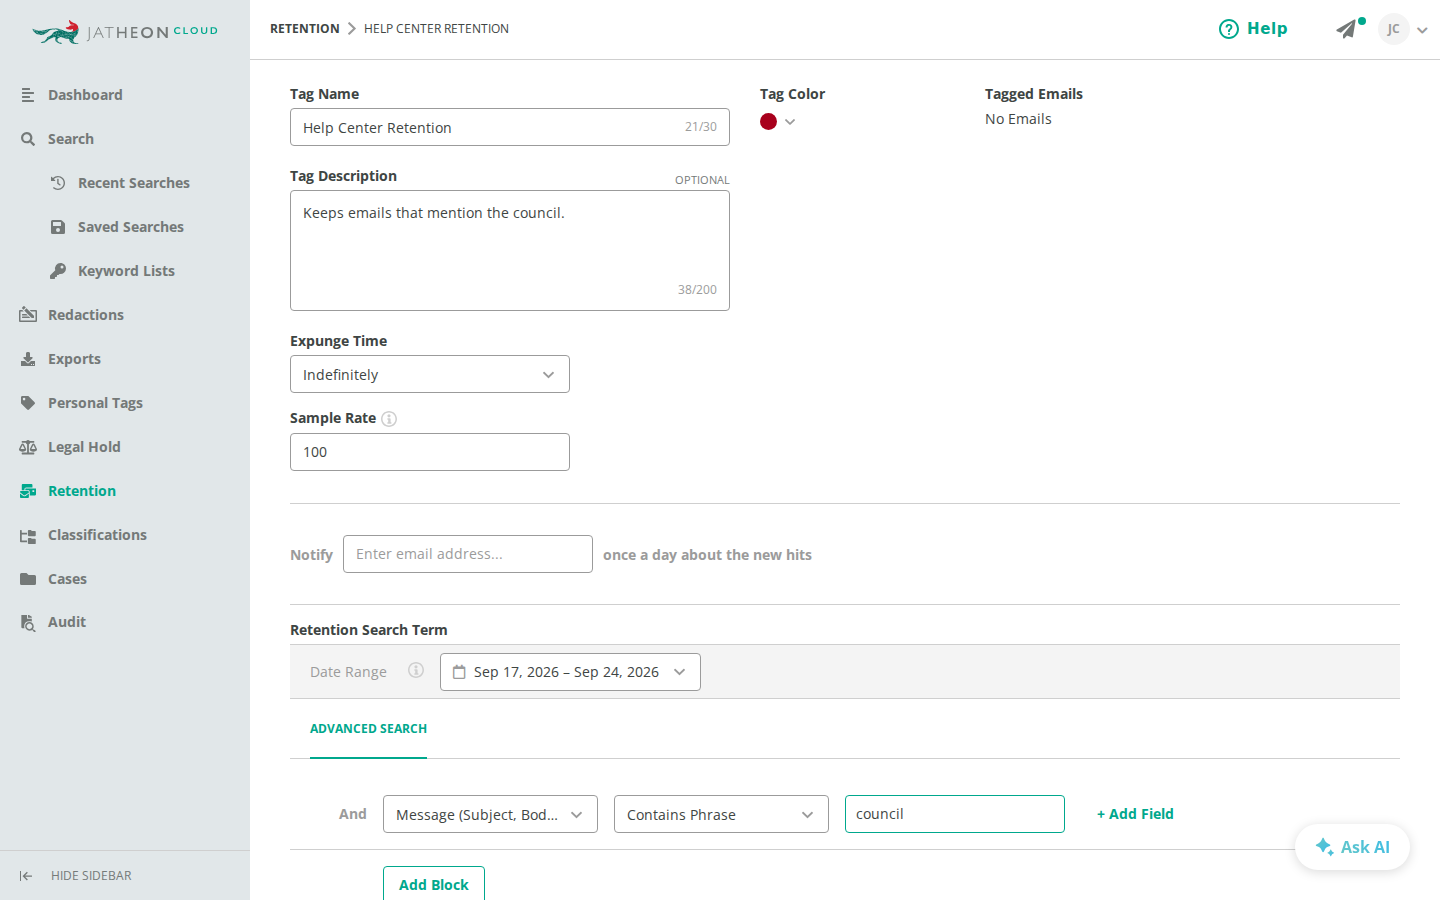Click the Retention sidebar icon
Viewport: 1440px width, 900px height.
tap(28, 491)
